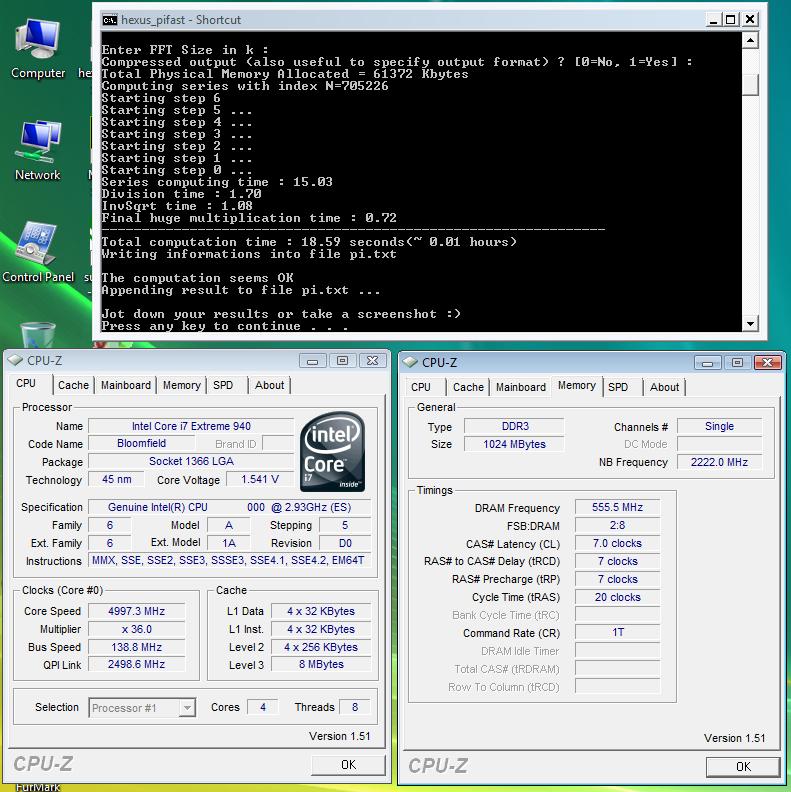Click the Intel Core i7 inside logo
This screenshot has width=791, height=792.
332,451
